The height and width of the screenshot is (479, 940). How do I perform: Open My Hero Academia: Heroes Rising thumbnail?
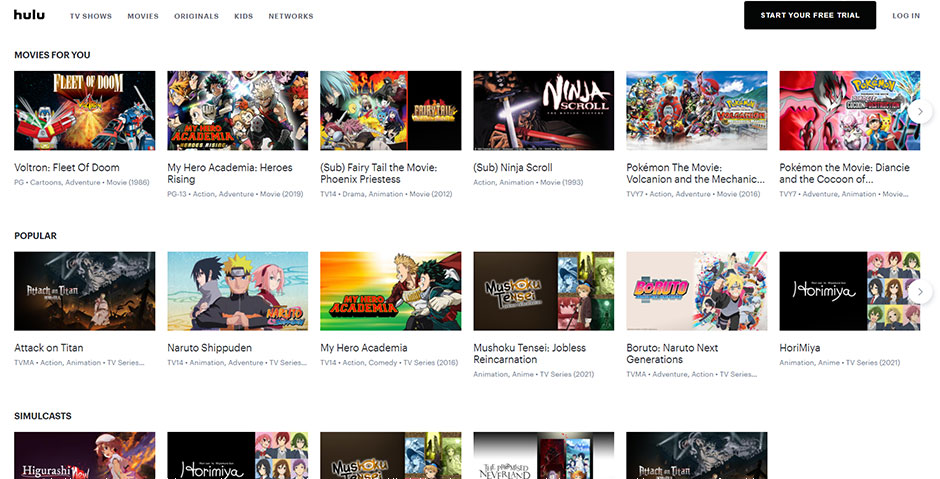click(237, 110)
